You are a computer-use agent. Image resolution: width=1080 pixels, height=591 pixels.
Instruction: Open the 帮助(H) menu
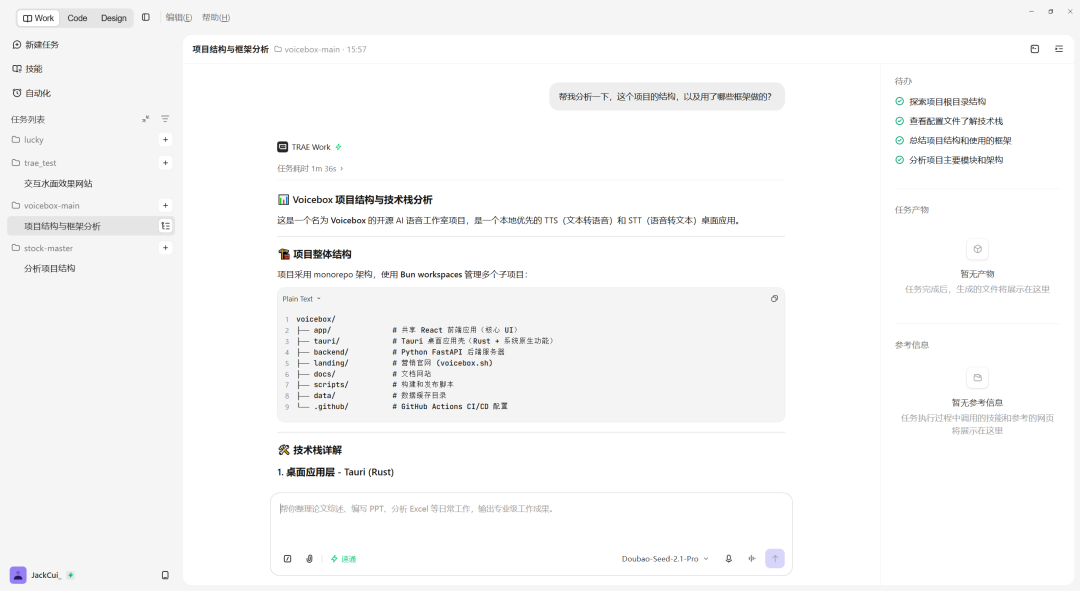(x=216, y=17)
